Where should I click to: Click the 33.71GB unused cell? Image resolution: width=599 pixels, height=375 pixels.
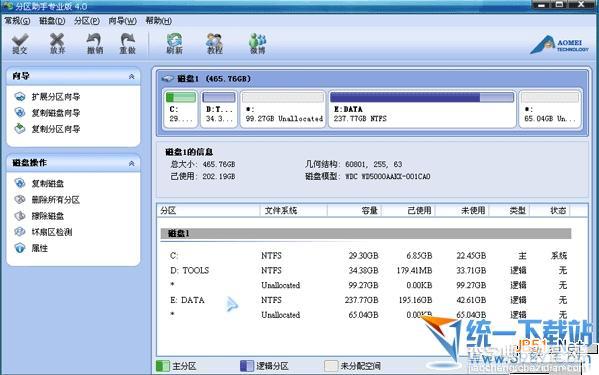click(471, 270)
